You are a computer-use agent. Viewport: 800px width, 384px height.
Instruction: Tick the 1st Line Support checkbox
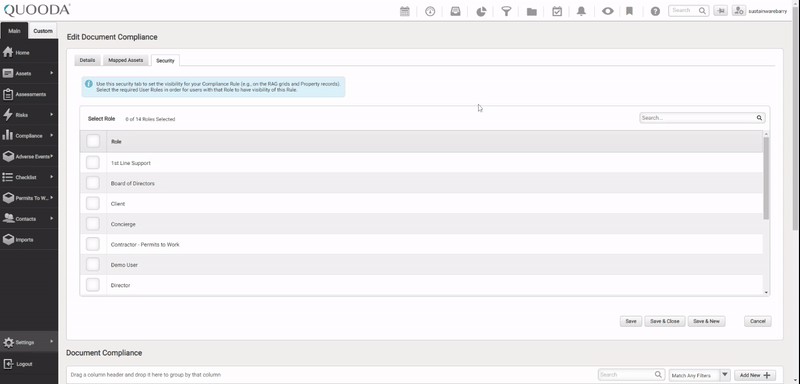point(93,163)
